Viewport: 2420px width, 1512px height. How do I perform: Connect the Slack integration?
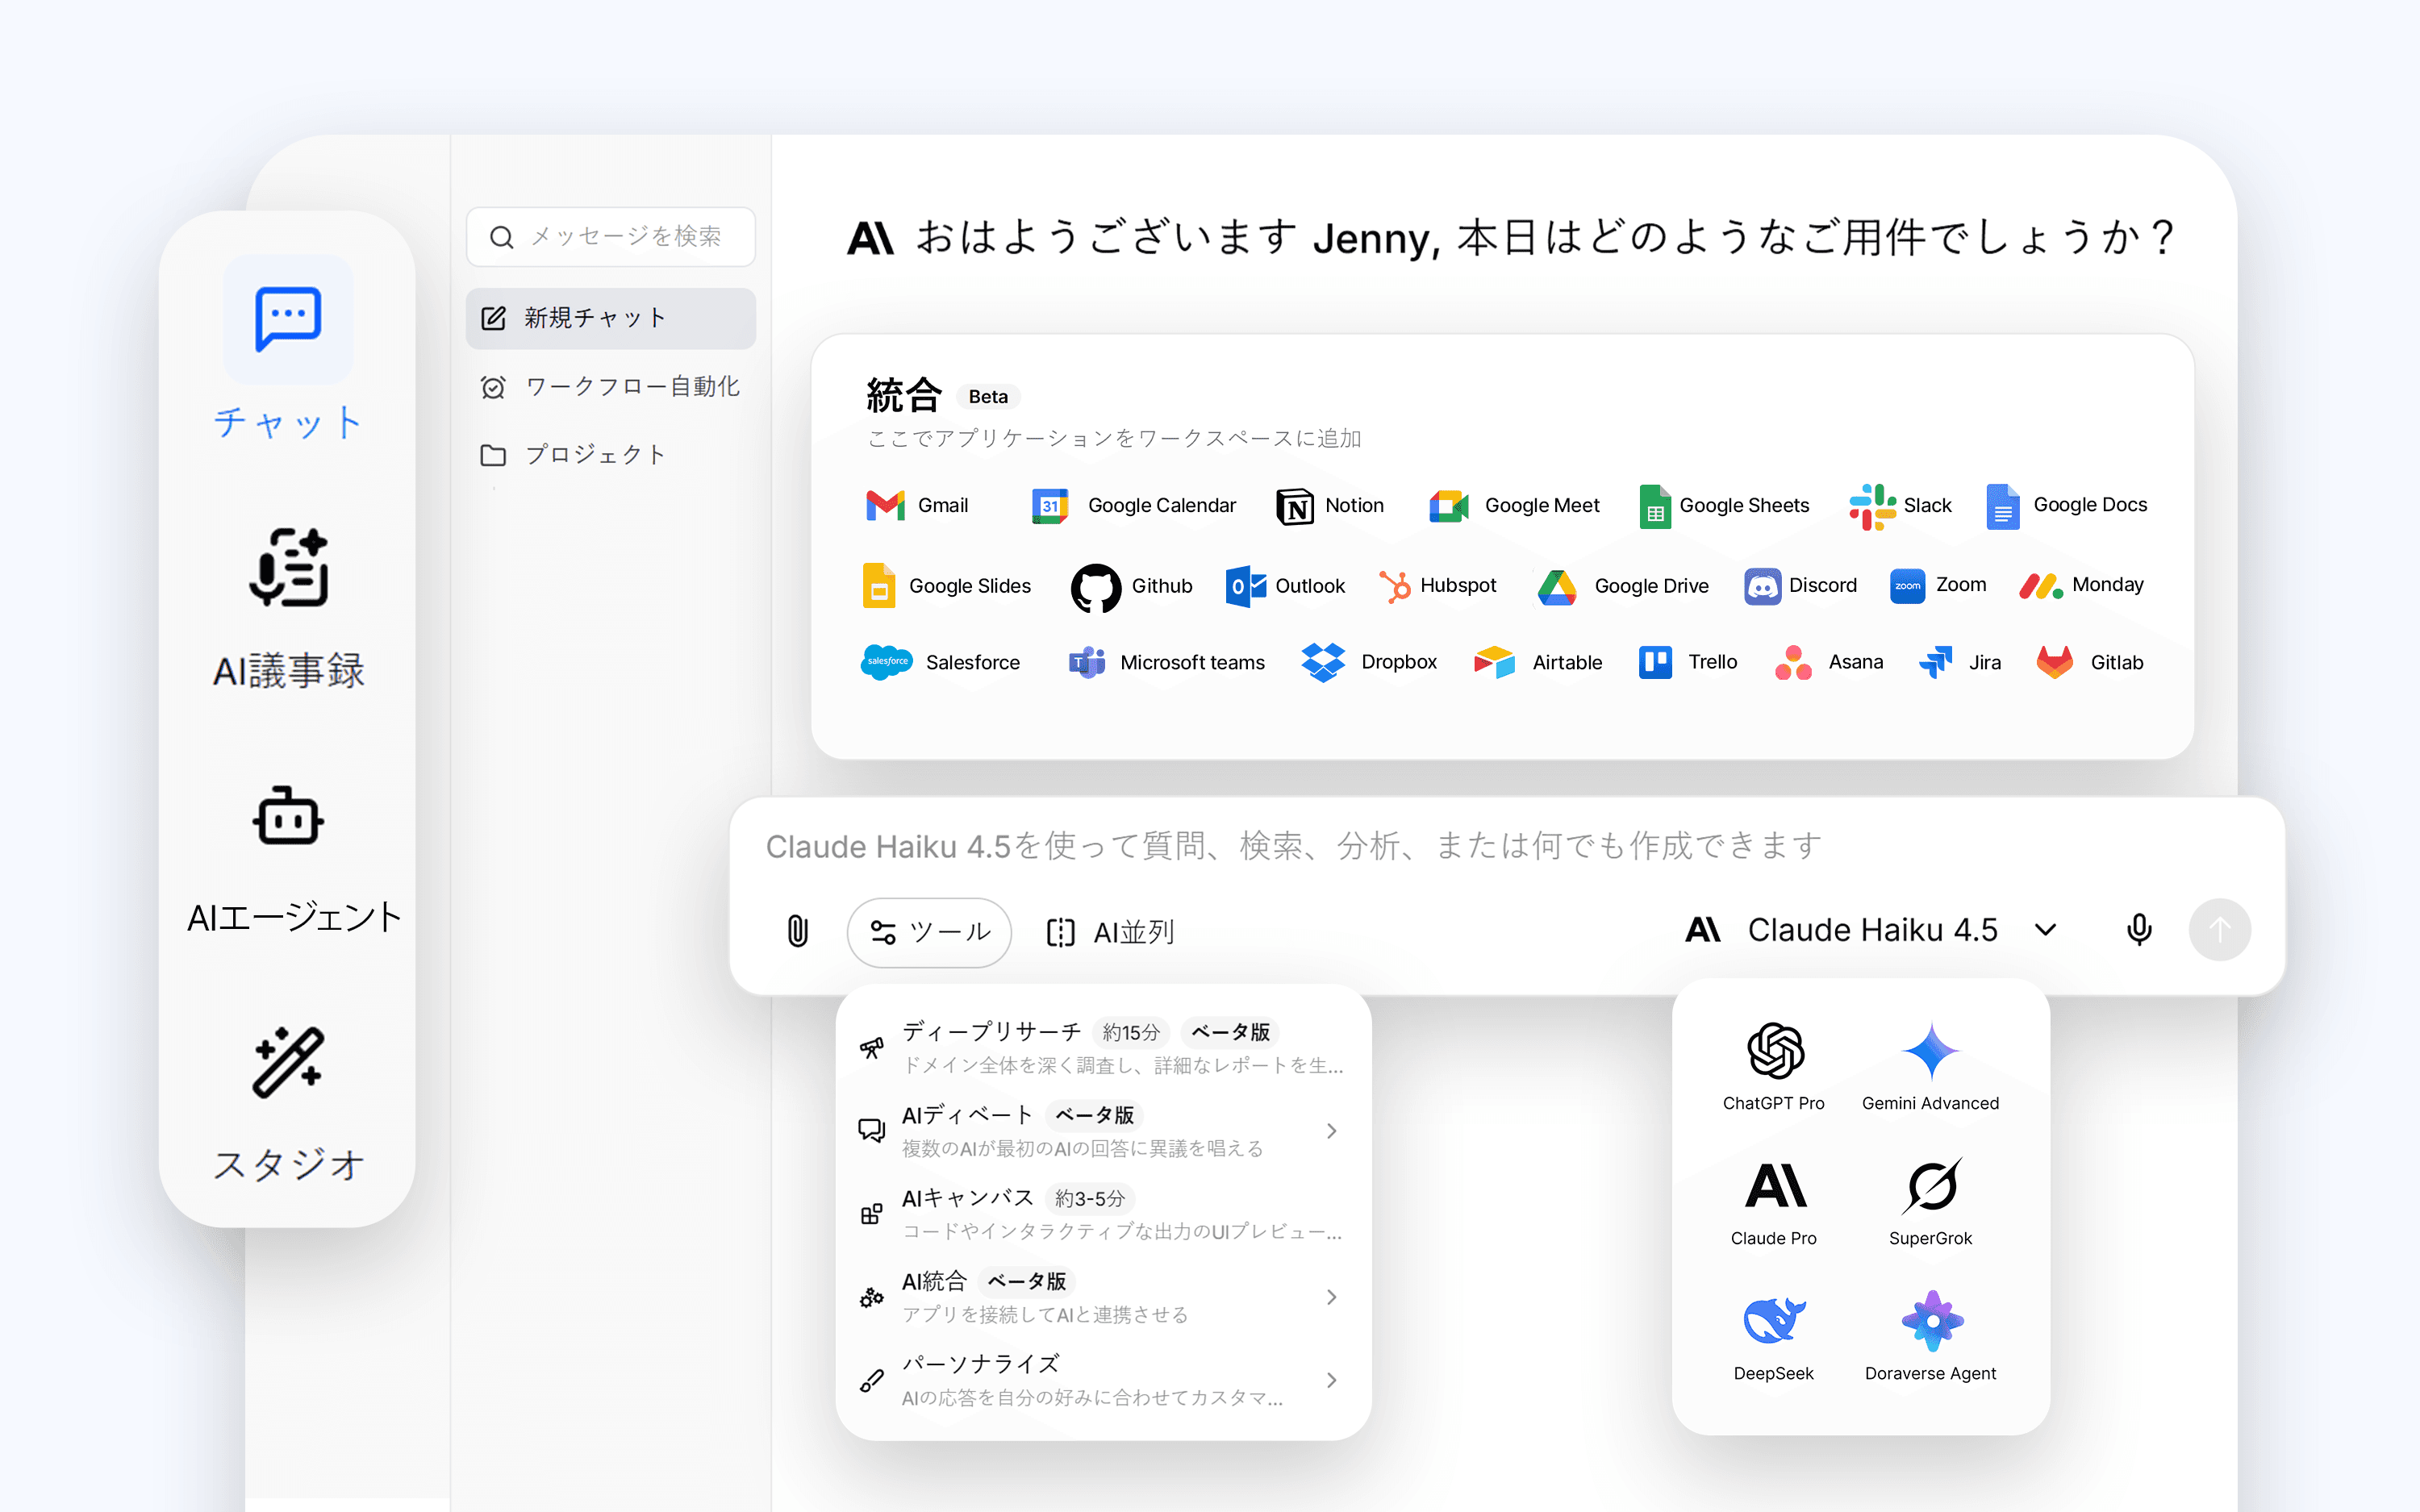(1900, 506)
